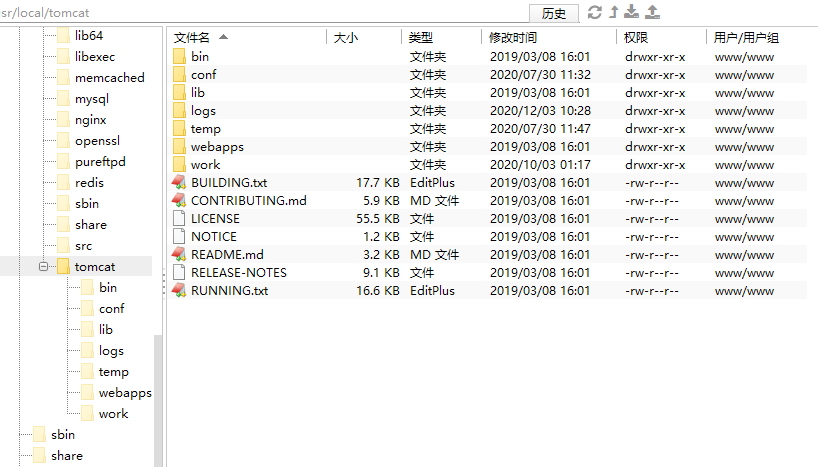Click the BUILDING.txt EditPlus file icon
Screen dimensions: 818x467
point(179,183)
